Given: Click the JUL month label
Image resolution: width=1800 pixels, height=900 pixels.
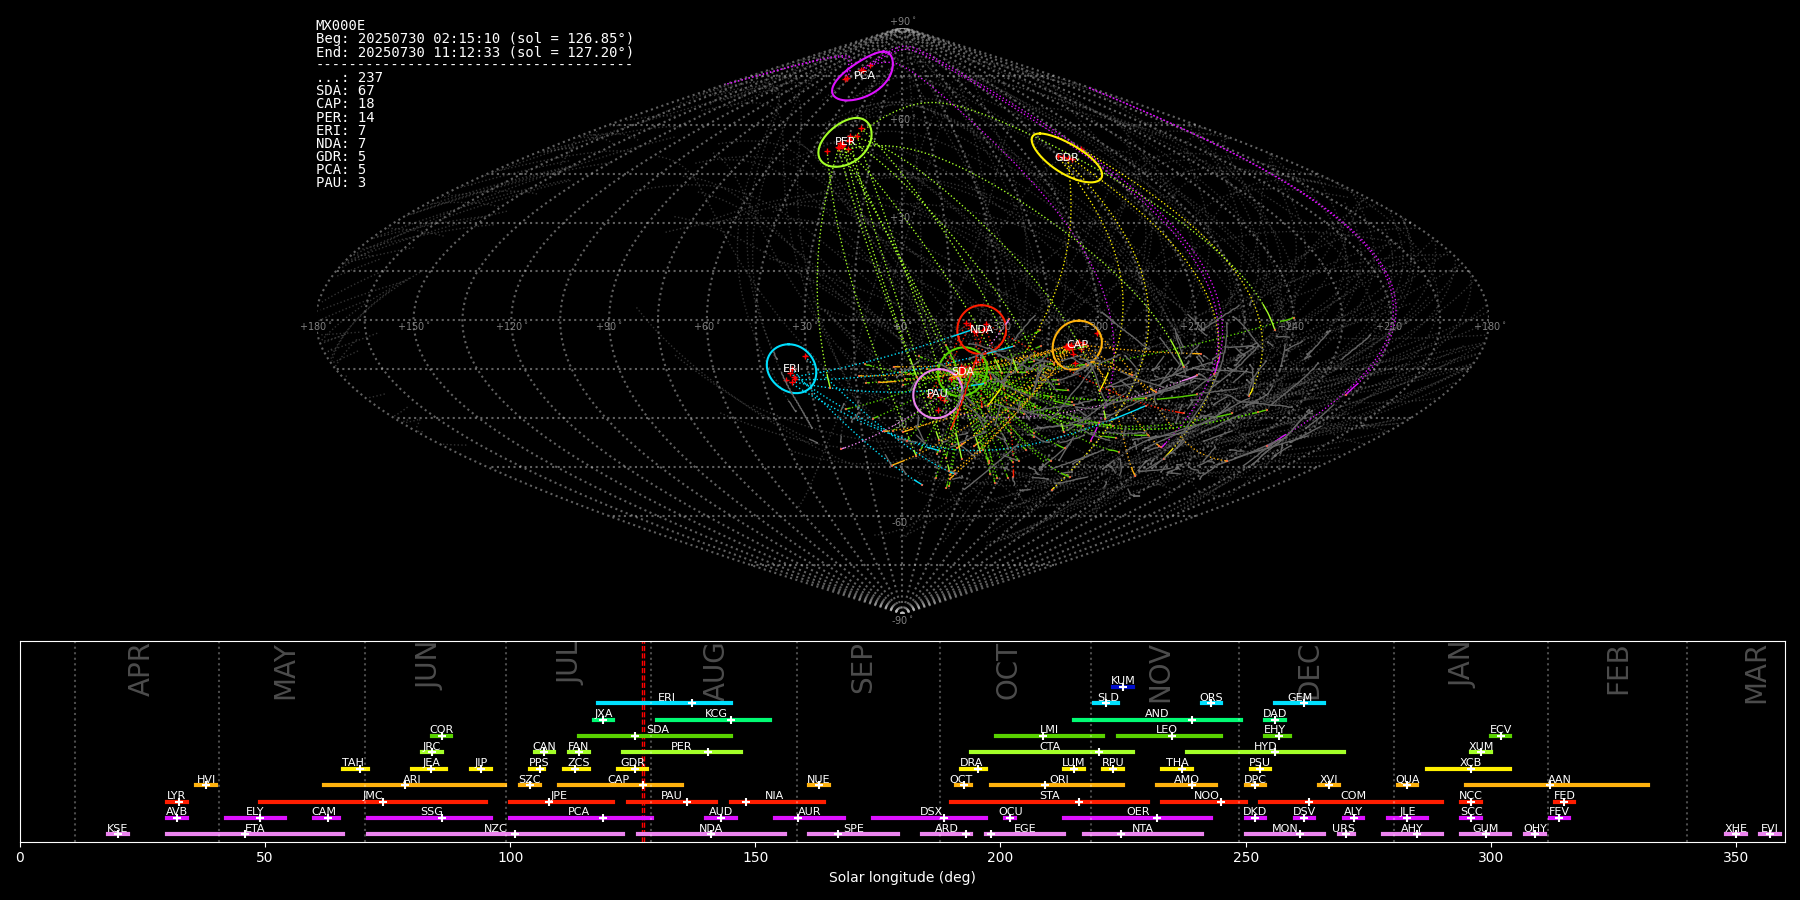Looking at the screenshot, I should point(568,663).
